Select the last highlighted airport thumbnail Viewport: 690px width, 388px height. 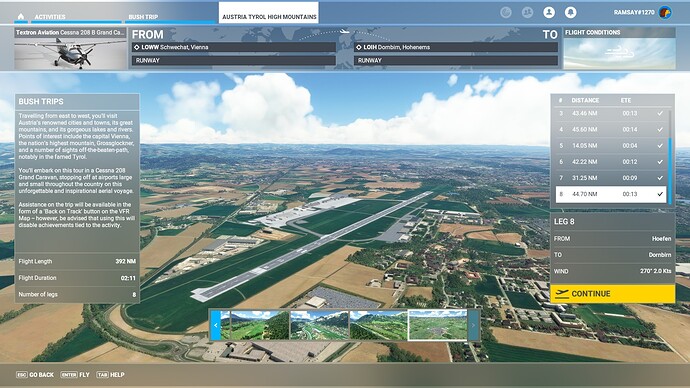point(438,325)
